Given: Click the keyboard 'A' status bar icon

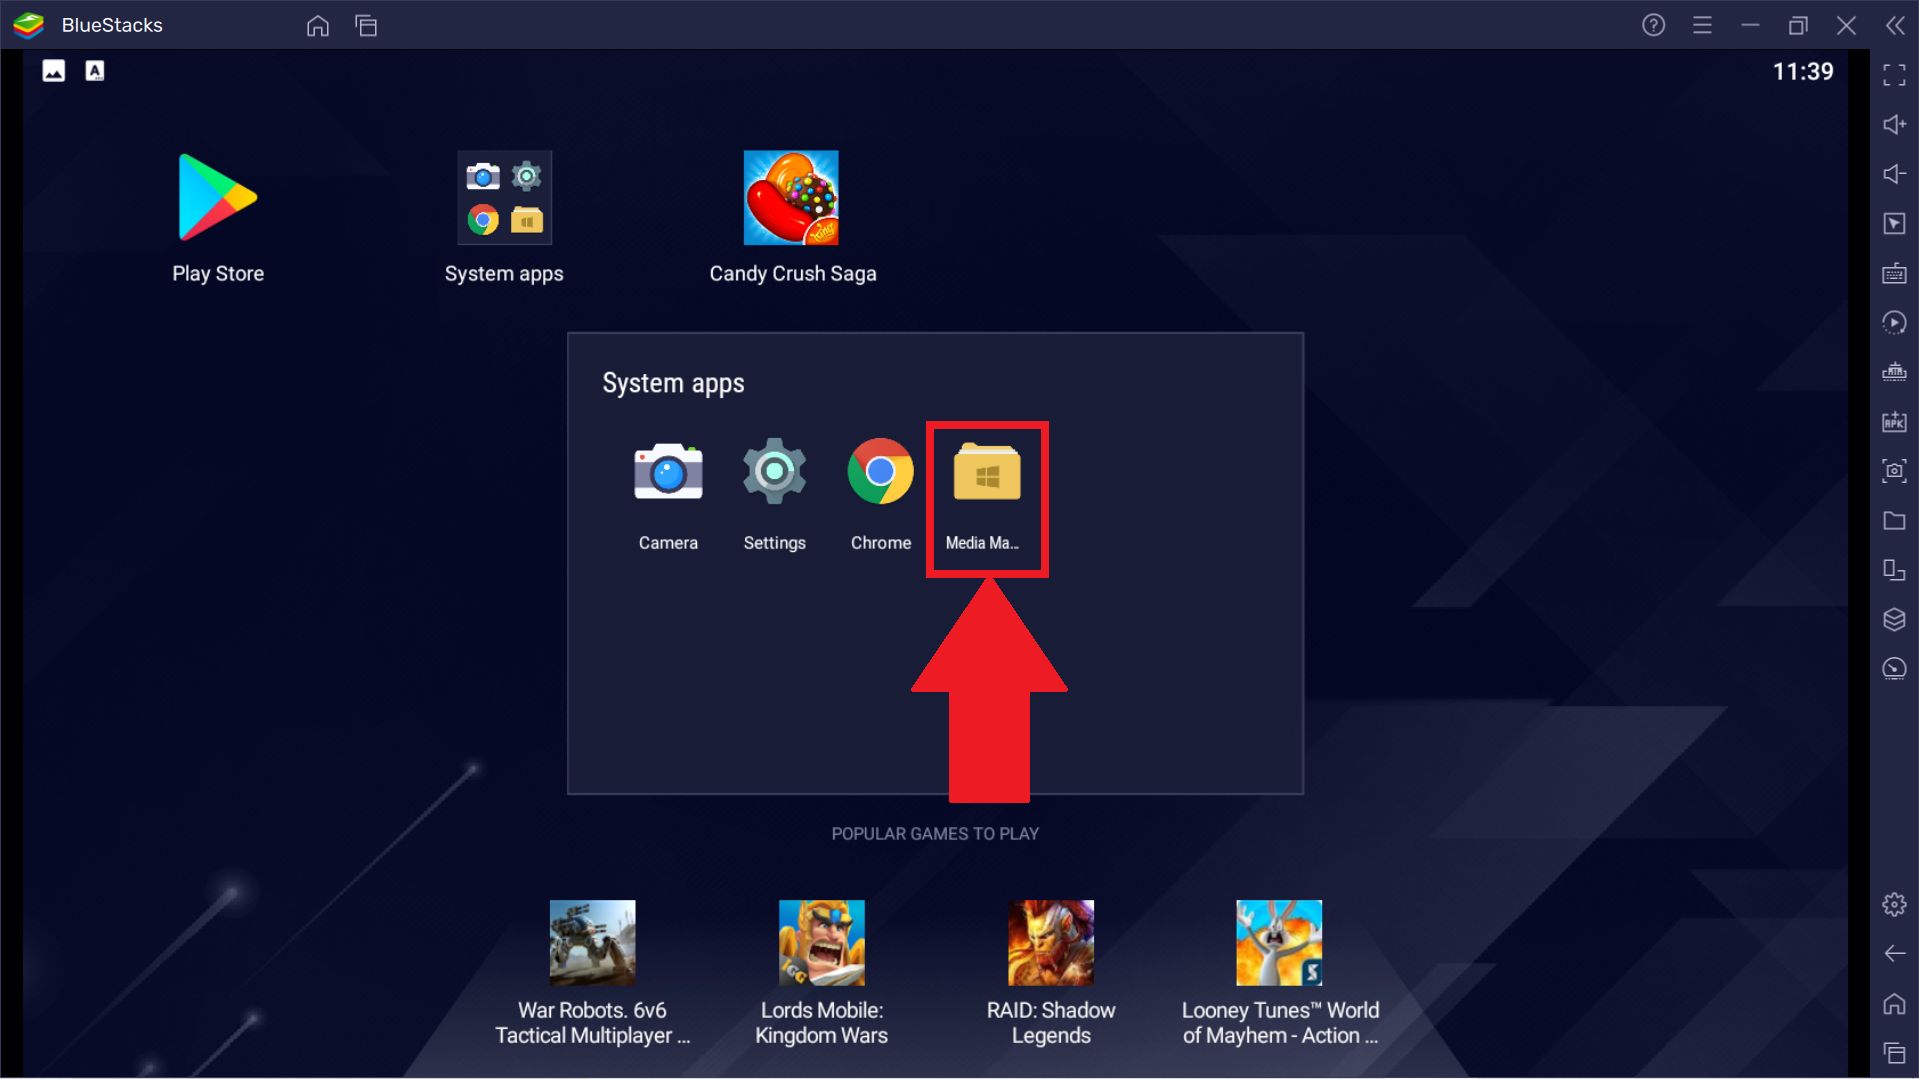Looking at the screenshot, I should point(95,71).
